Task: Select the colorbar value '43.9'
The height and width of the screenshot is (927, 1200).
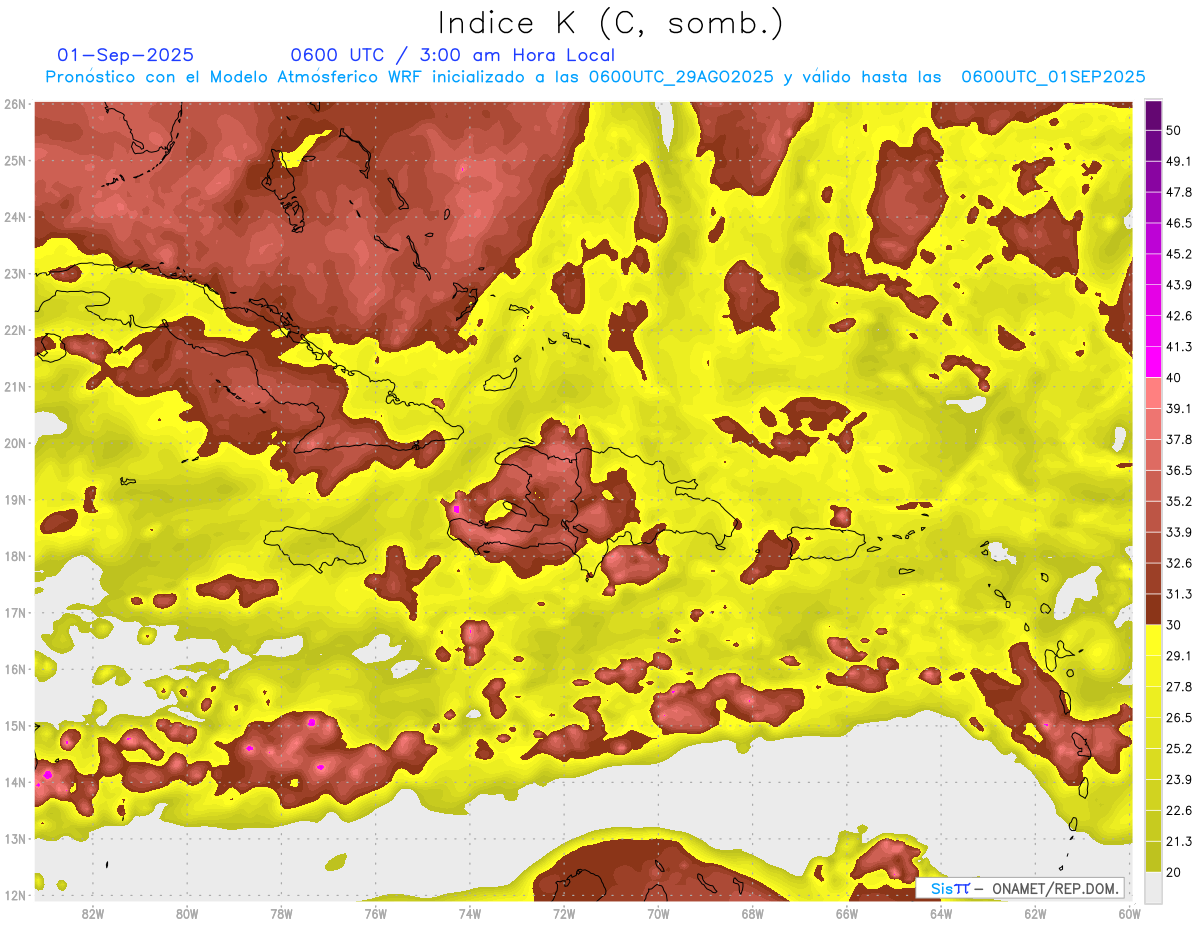Action: tap(1178, 285)
